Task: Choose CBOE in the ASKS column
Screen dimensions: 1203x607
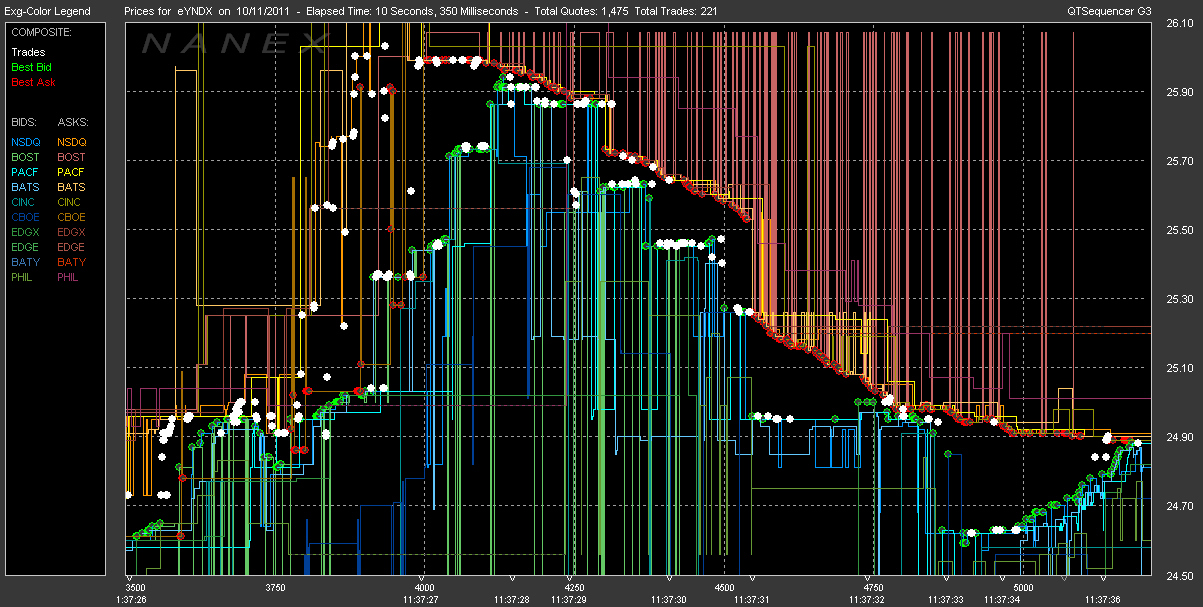Action: pos(72,217)
